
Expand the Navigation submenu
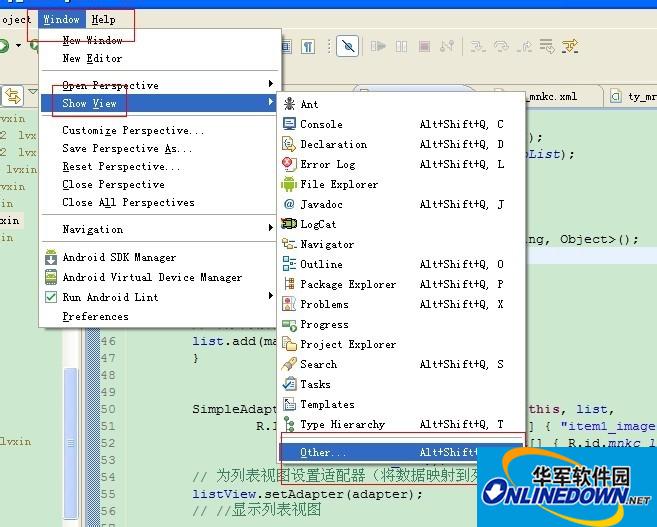point(159,229)
